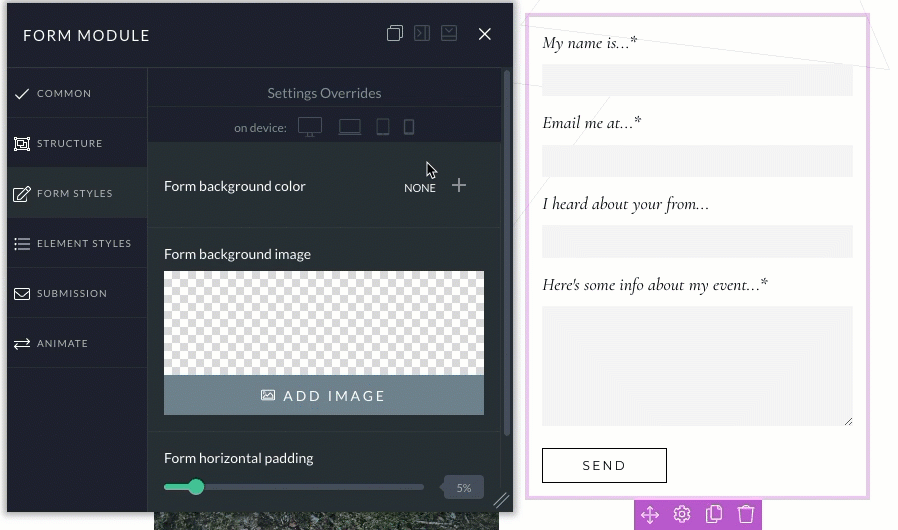Click the move module icon
898x530 pixels.
[650, 515]
